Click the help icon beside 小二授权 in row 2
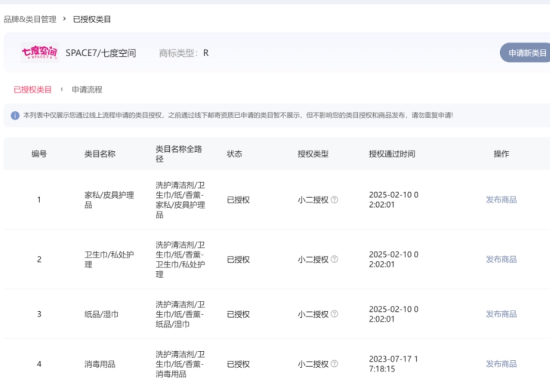The width and height of the screenshot is (550, 387). pyautogui.click(x=335, y=259)
